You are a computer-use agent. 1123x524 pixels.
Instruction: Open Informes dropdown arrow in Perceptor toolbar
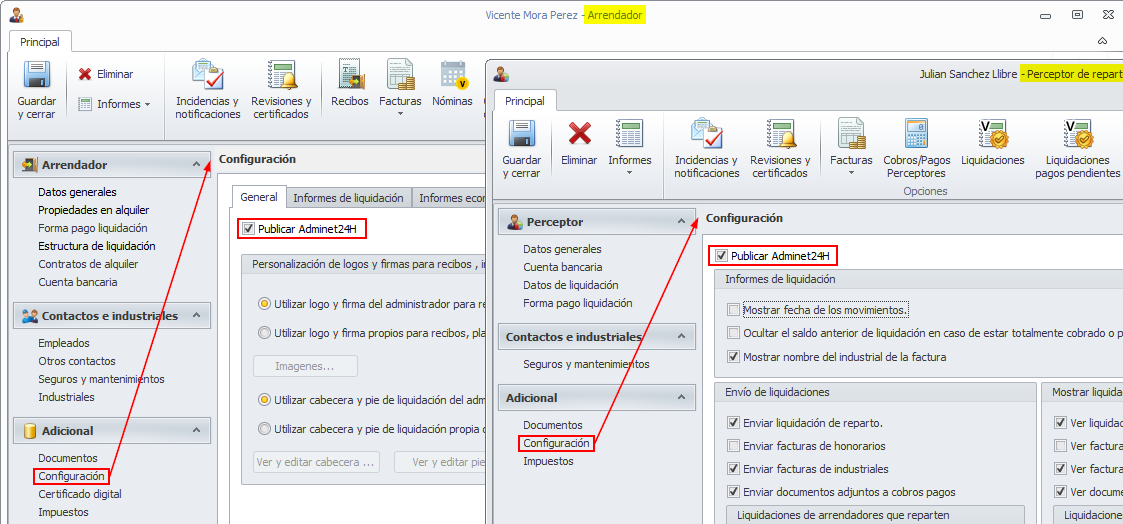click(x=630, y=173)
